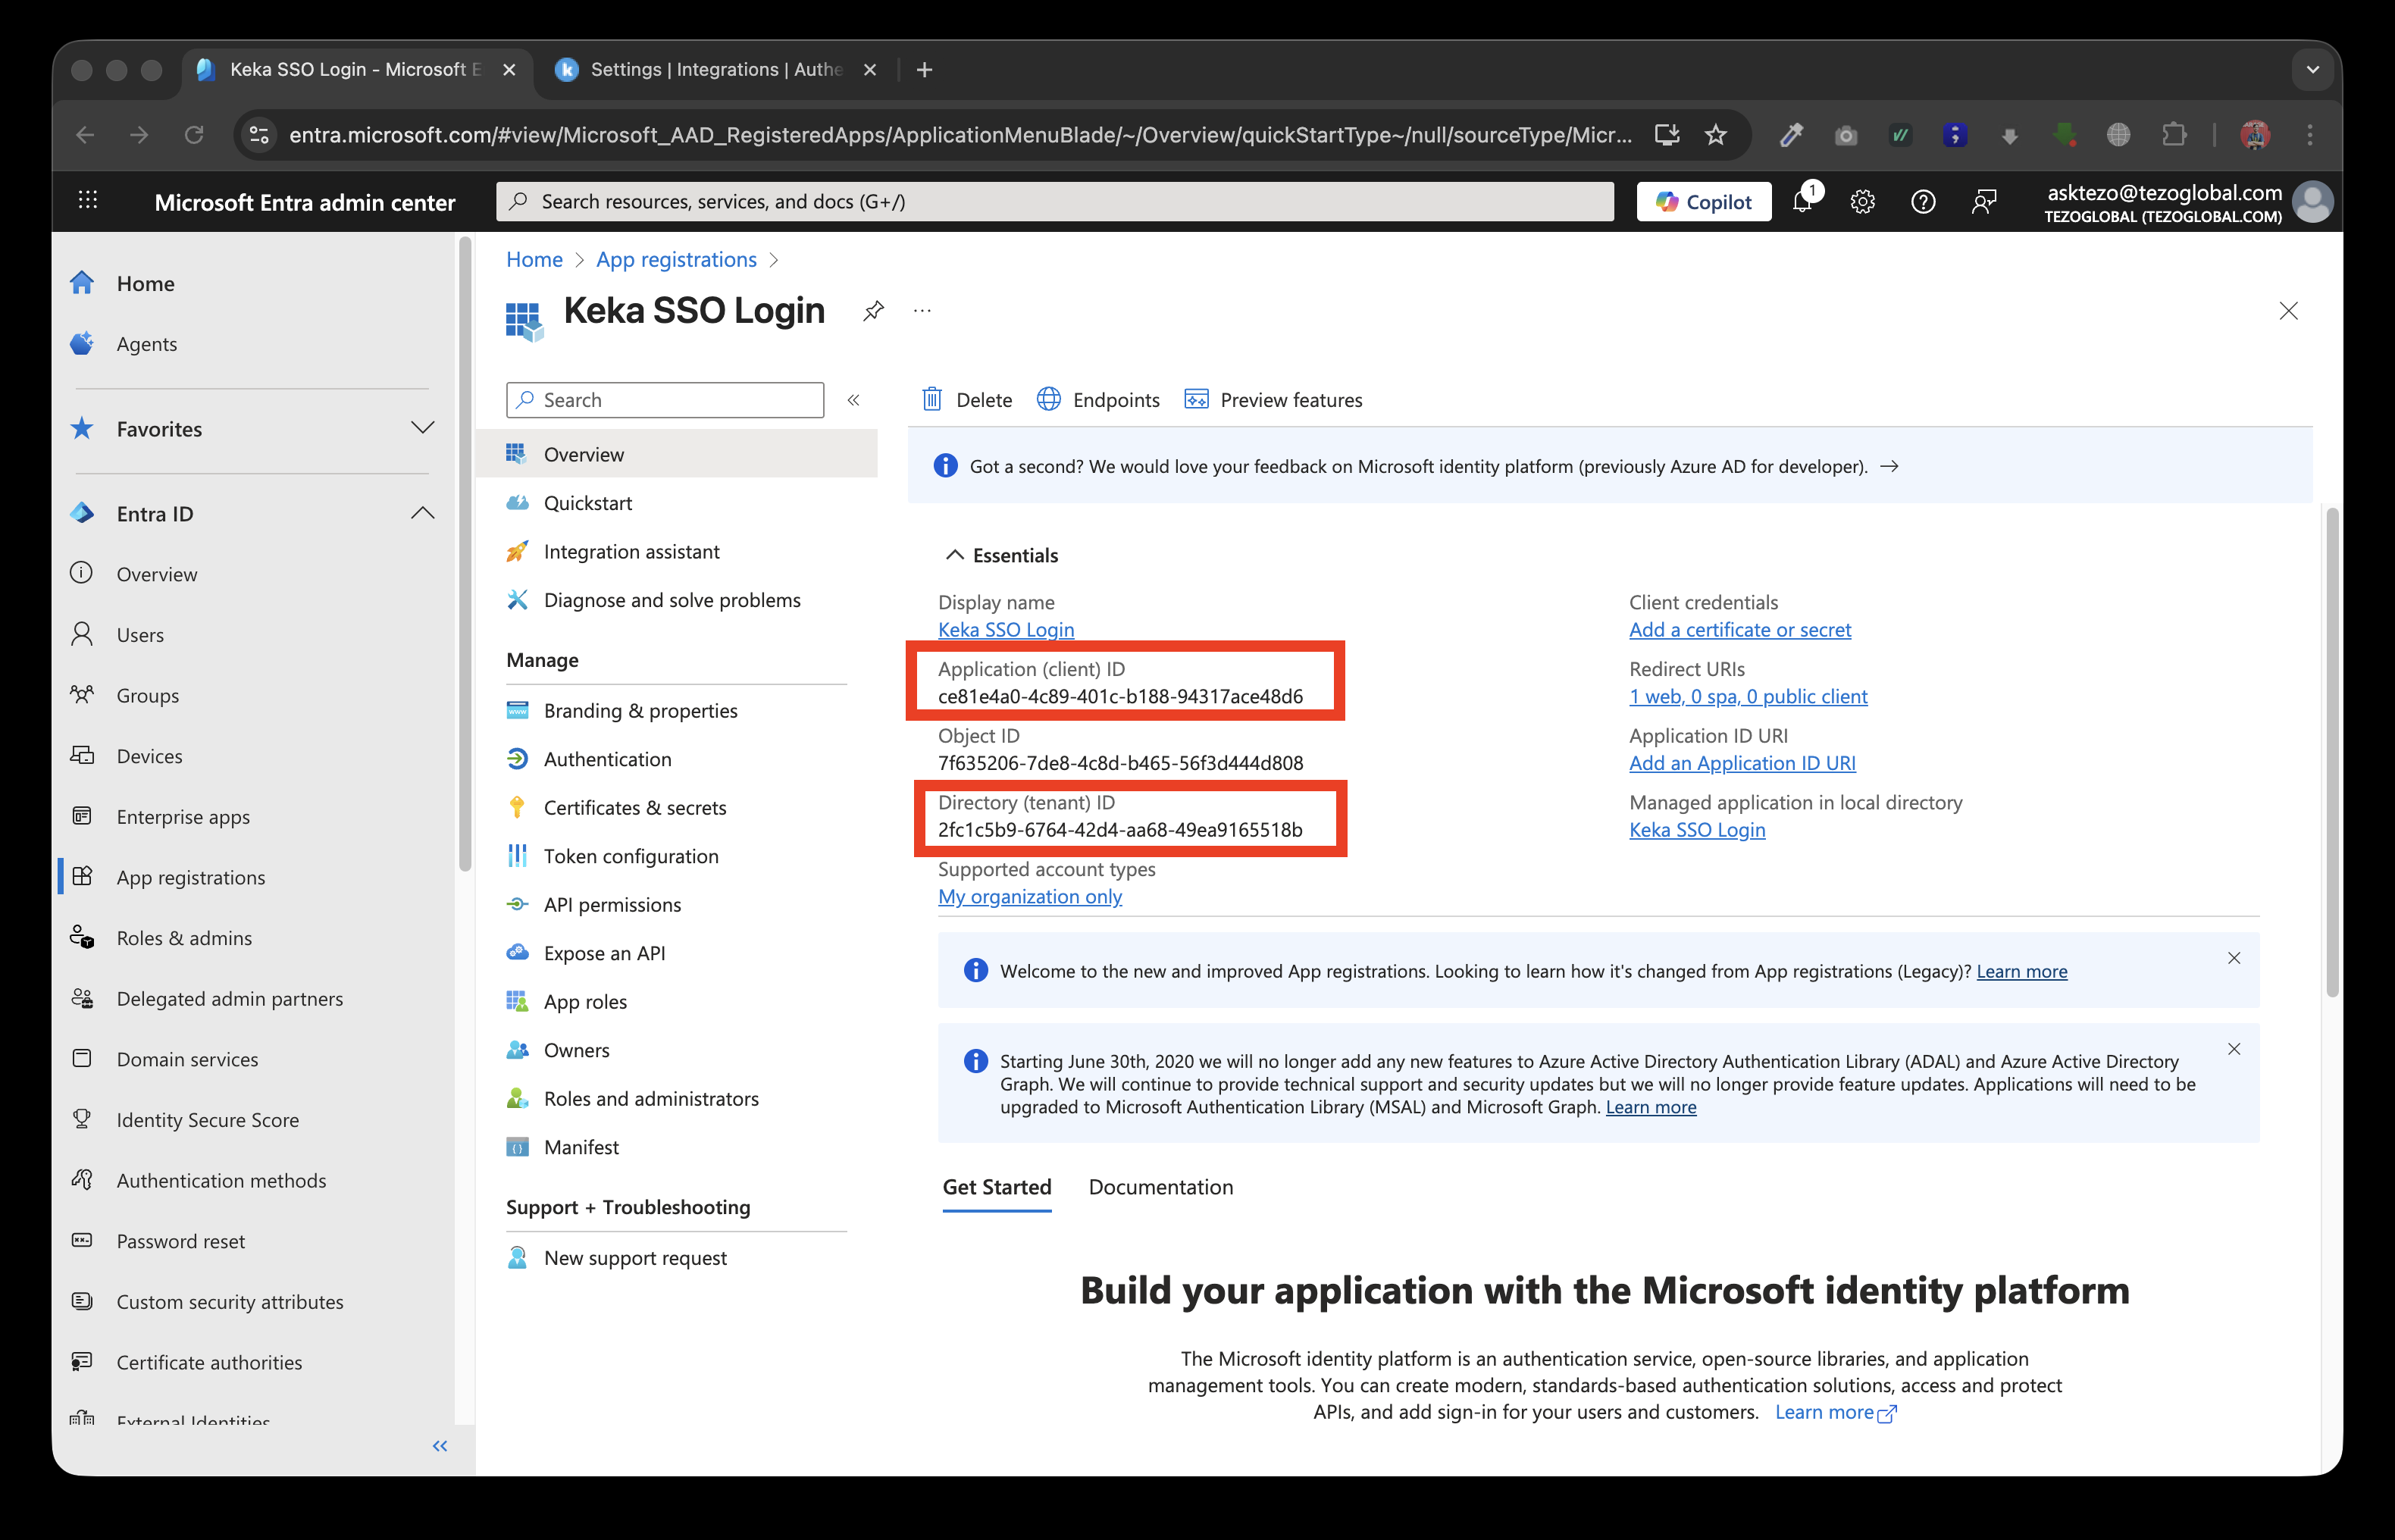Expand the Favorites section
Image resolution: width=2395 pixels, height=1540 pixels.
pyautogui.click(x=422, y=428)
